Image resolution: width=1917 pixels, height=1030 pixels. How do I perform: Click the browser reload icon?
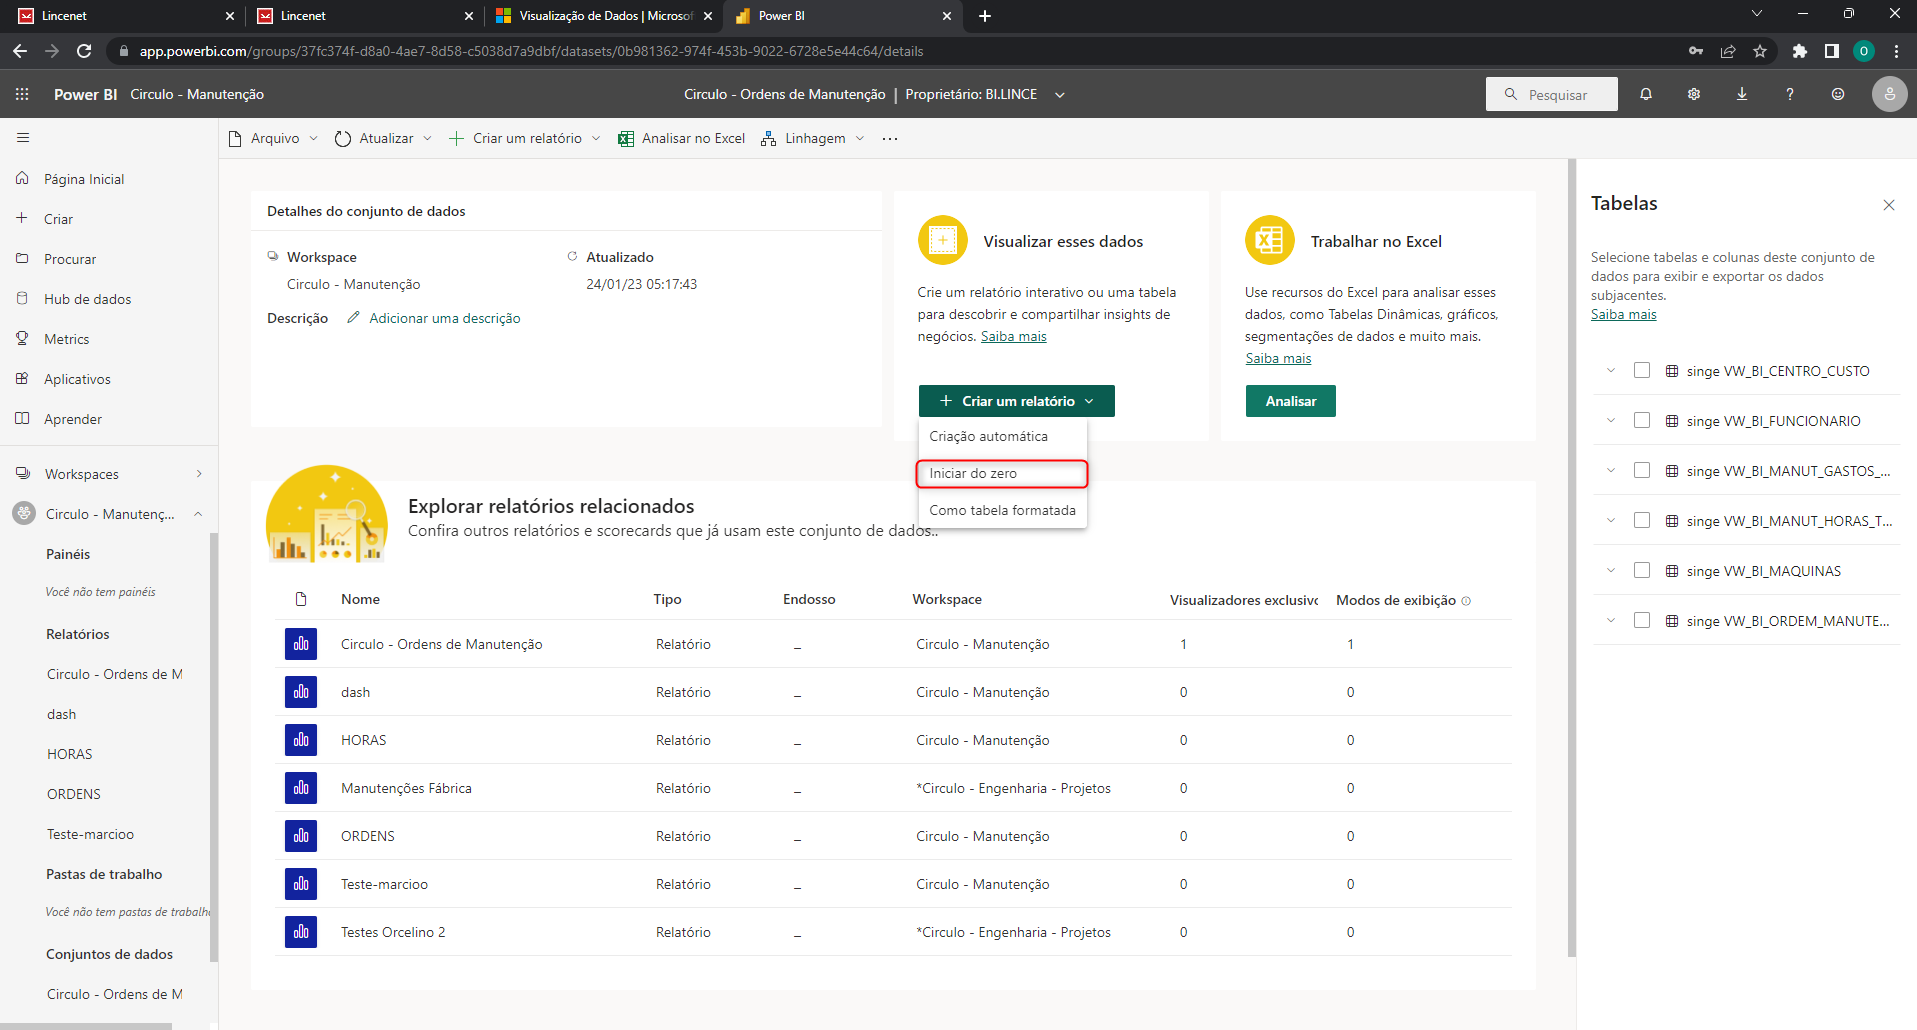pos(84,51)
